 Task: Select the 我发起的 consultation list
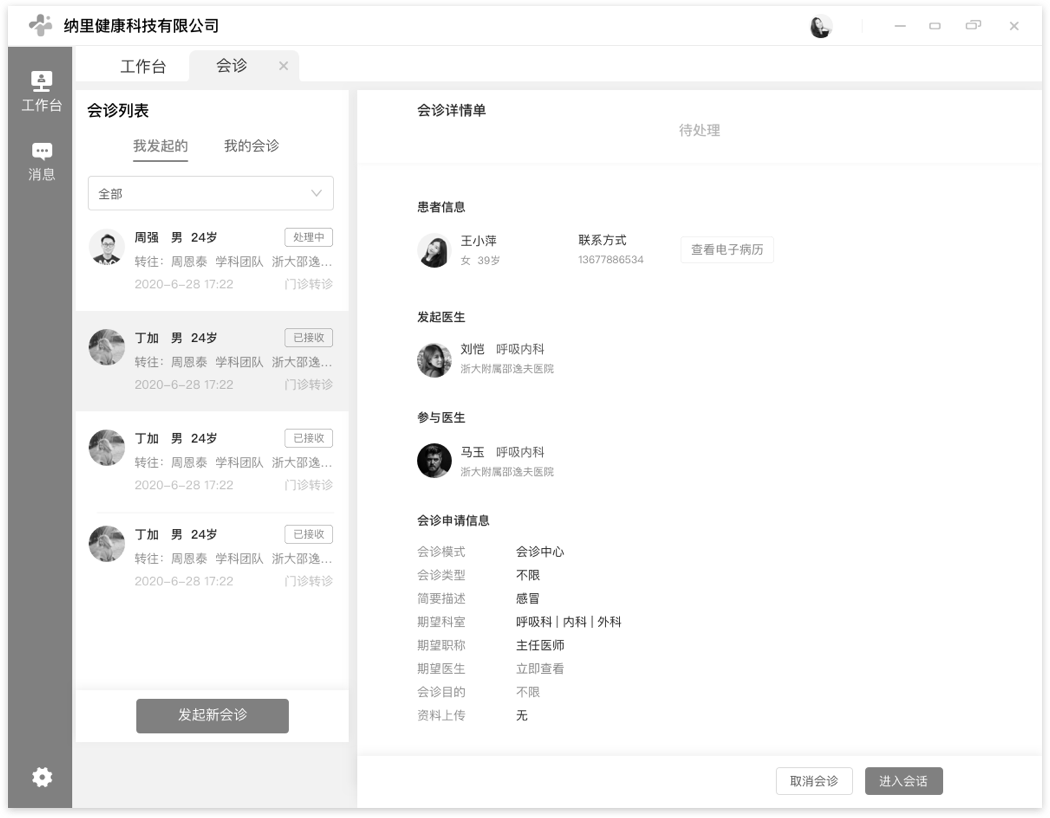tap(160, 145)
